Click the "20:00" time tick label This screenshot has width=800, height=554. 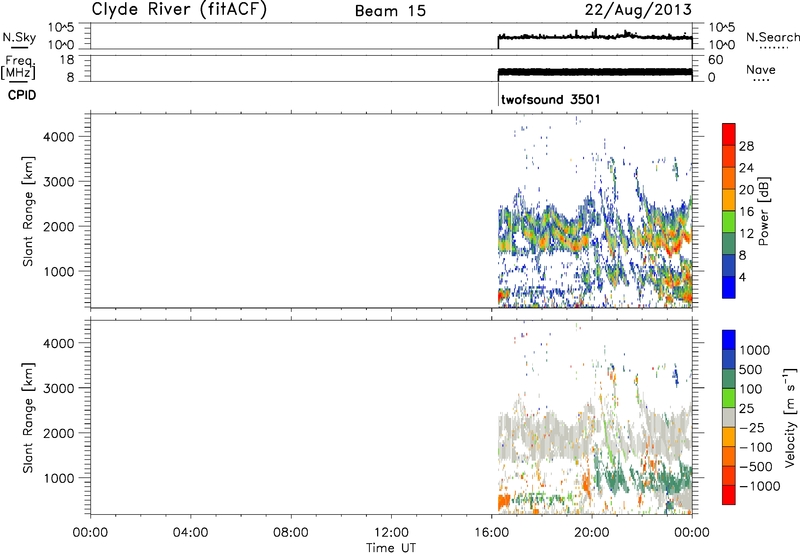click(592, 533)
